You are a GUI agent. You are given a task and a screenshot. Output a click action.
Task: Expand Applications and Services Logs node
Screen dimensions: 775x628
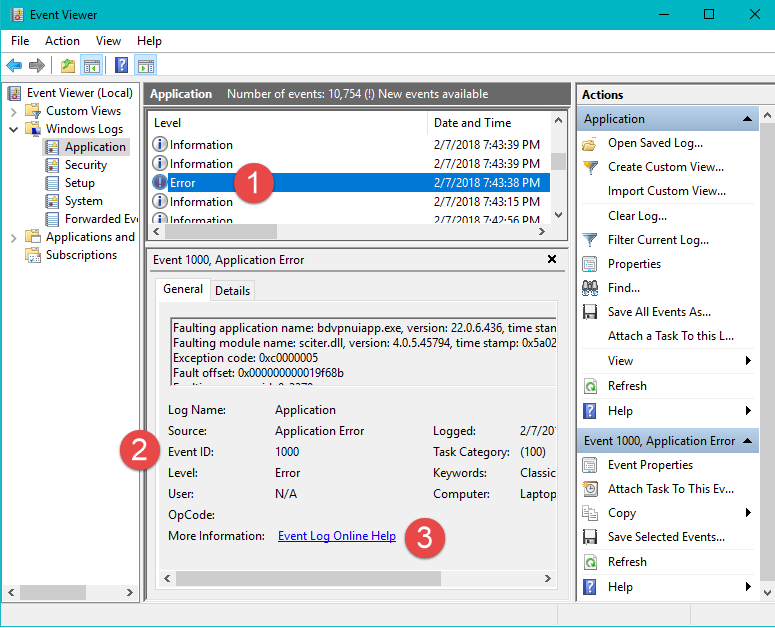click(14, 237)
